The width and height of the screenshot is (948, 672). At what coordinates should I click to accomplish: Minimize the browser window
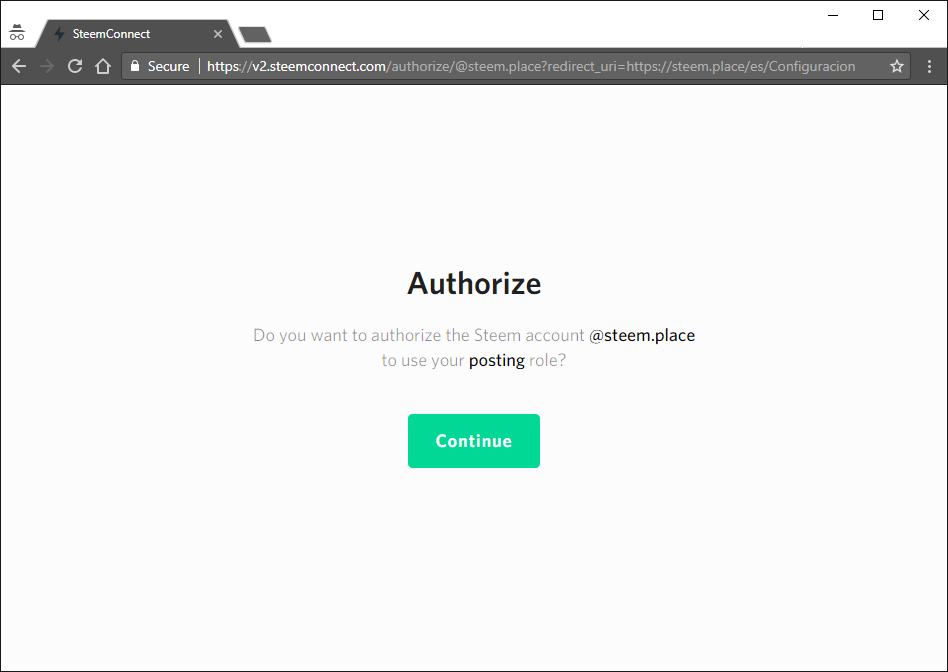[x=833, y=16]
